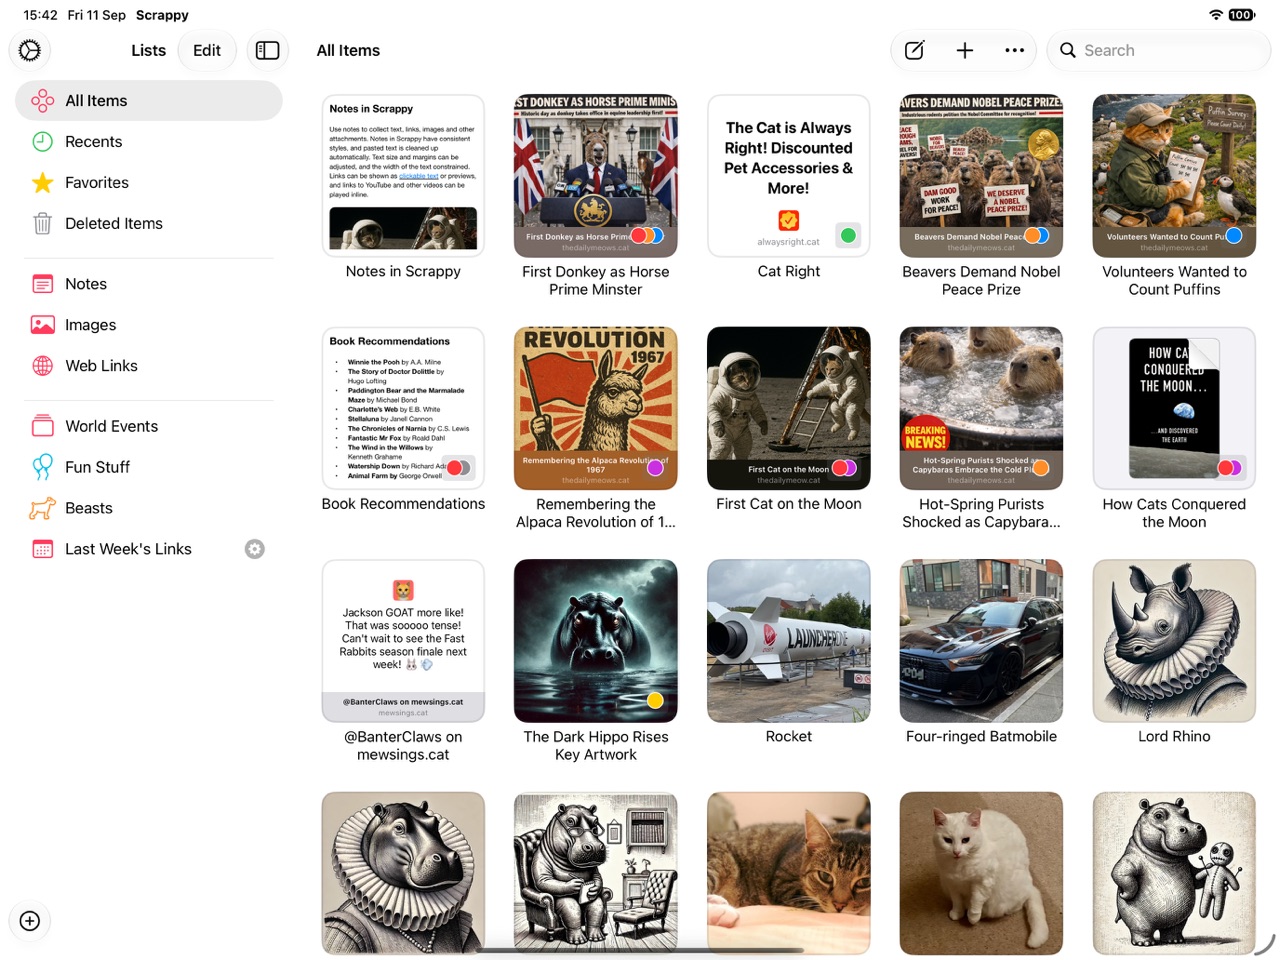The image size is (1280, 960).
Task: Open Beavers Demand Nobel Peace Prize card
Action: tap(981, 176)
